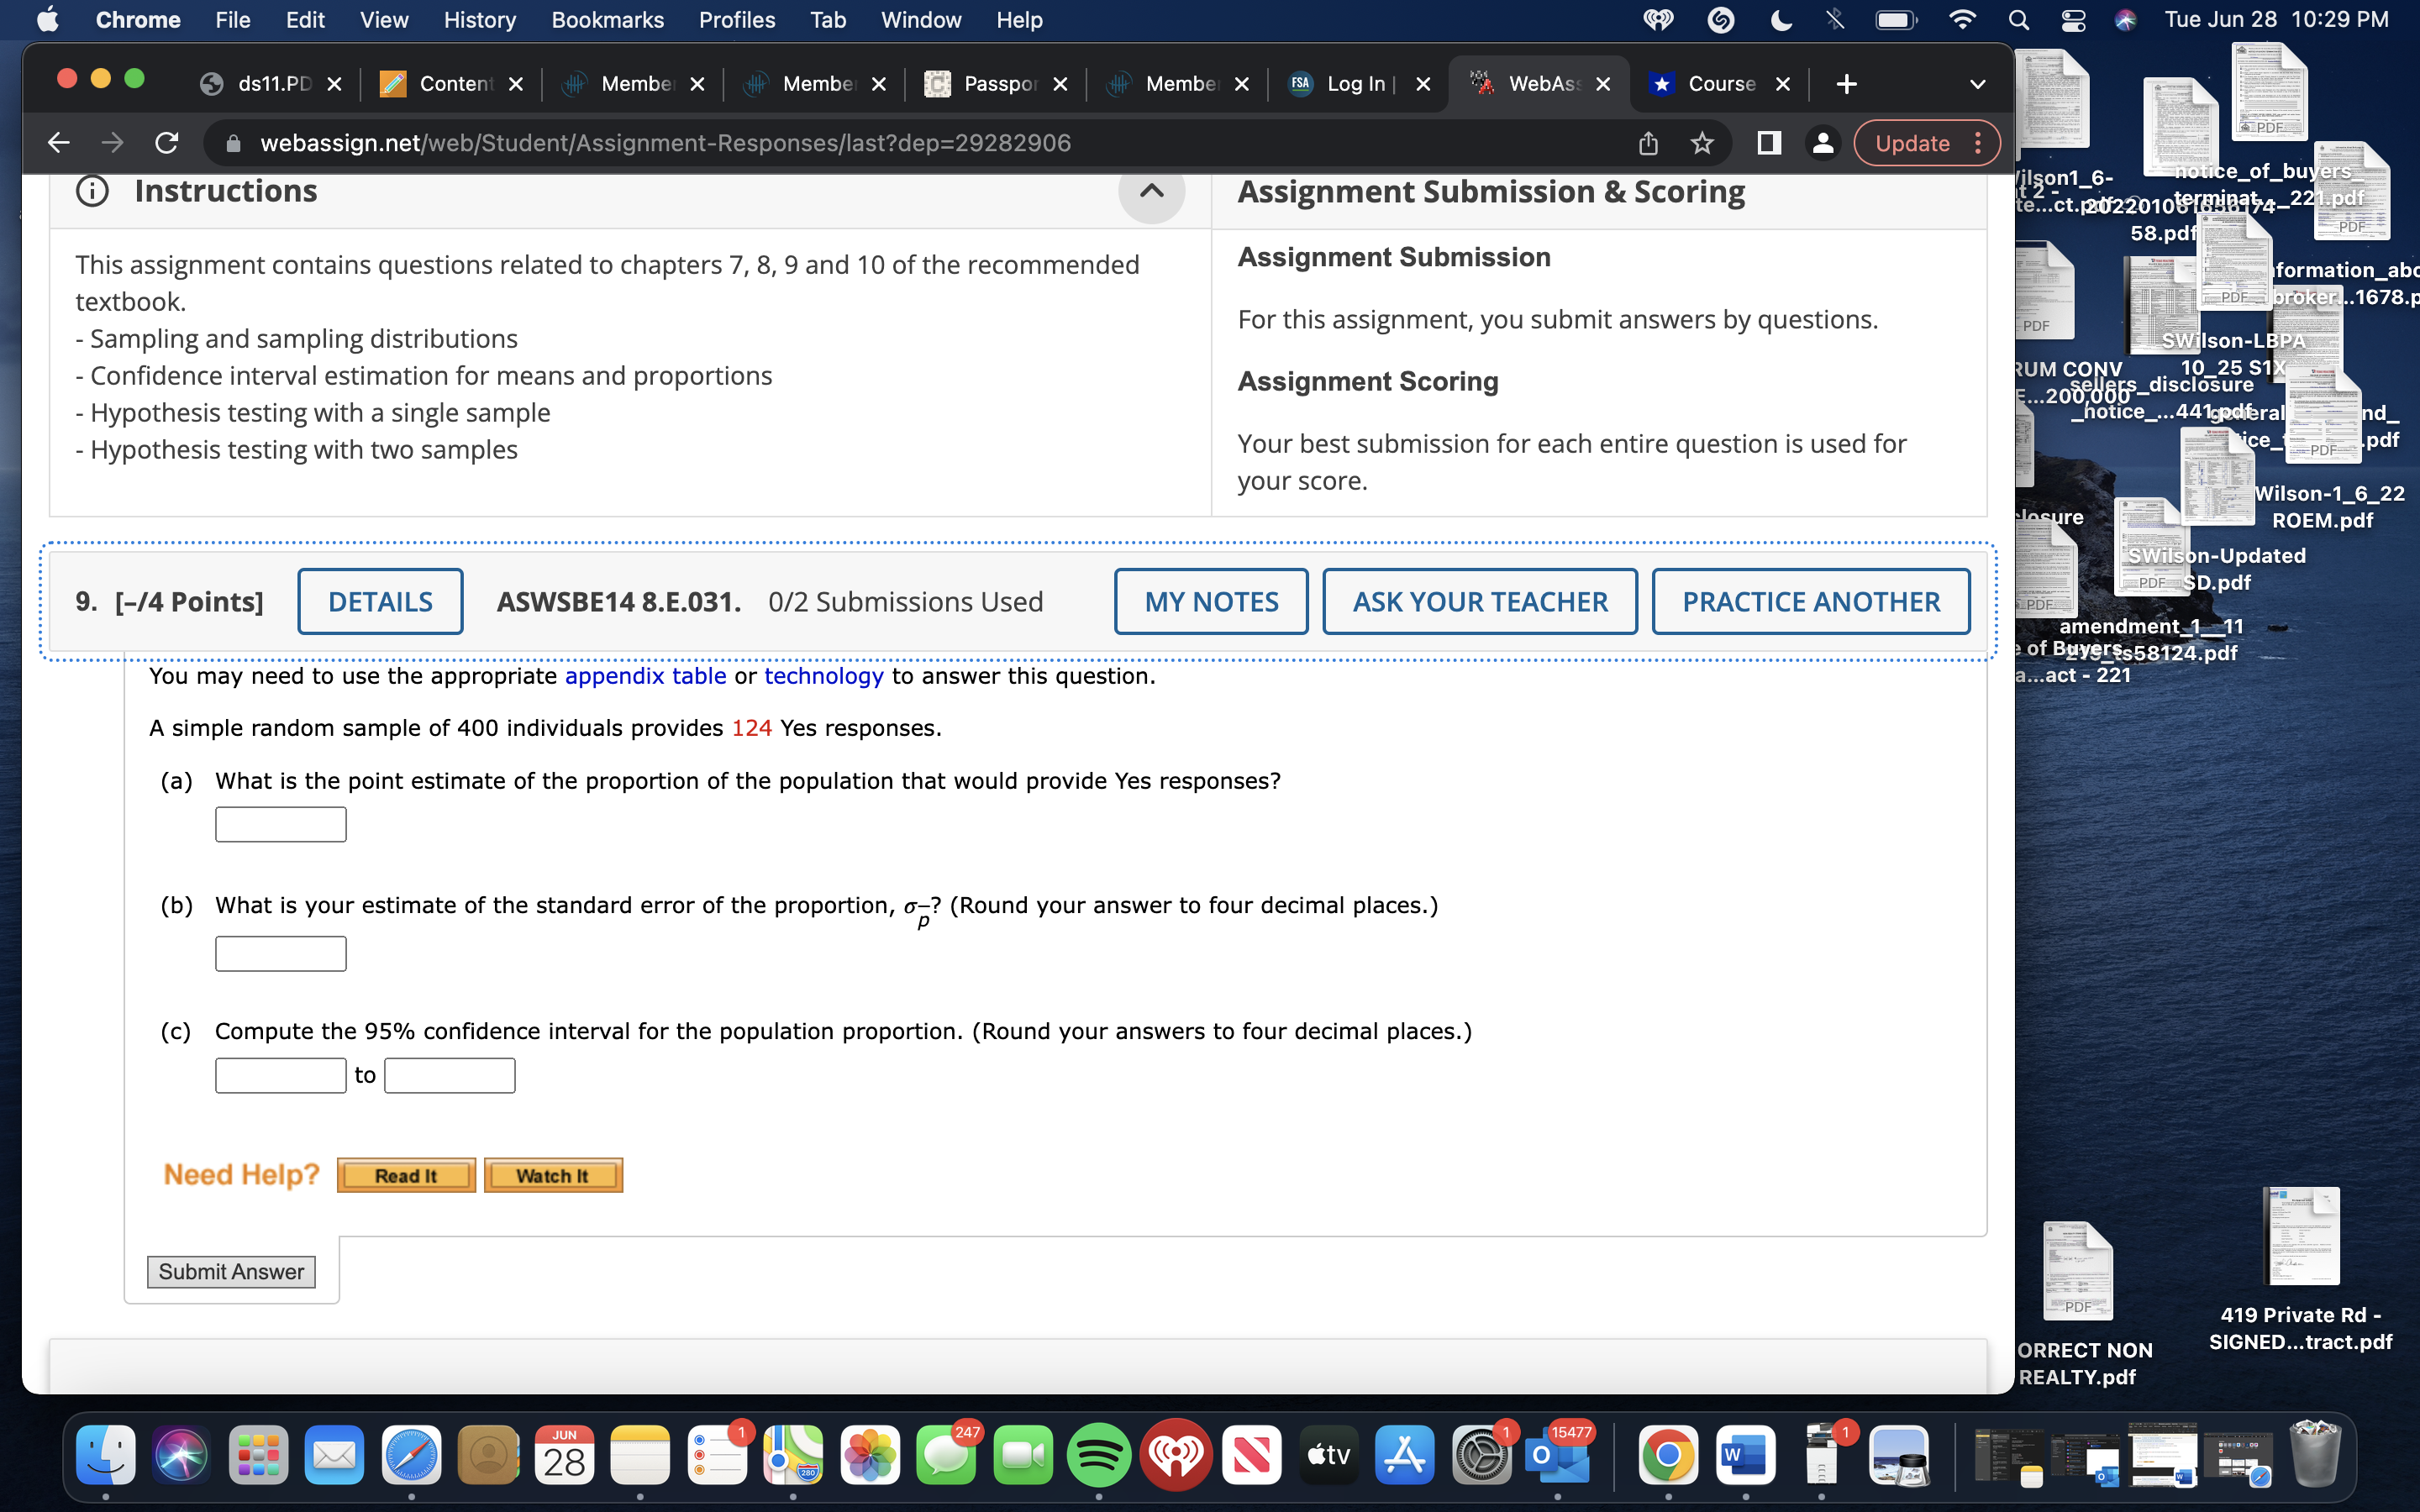Collapse the Instructions section with the chevron
This screenshot has width=2420, height=1512.
pyautogui.click(x=1152, y=193)
